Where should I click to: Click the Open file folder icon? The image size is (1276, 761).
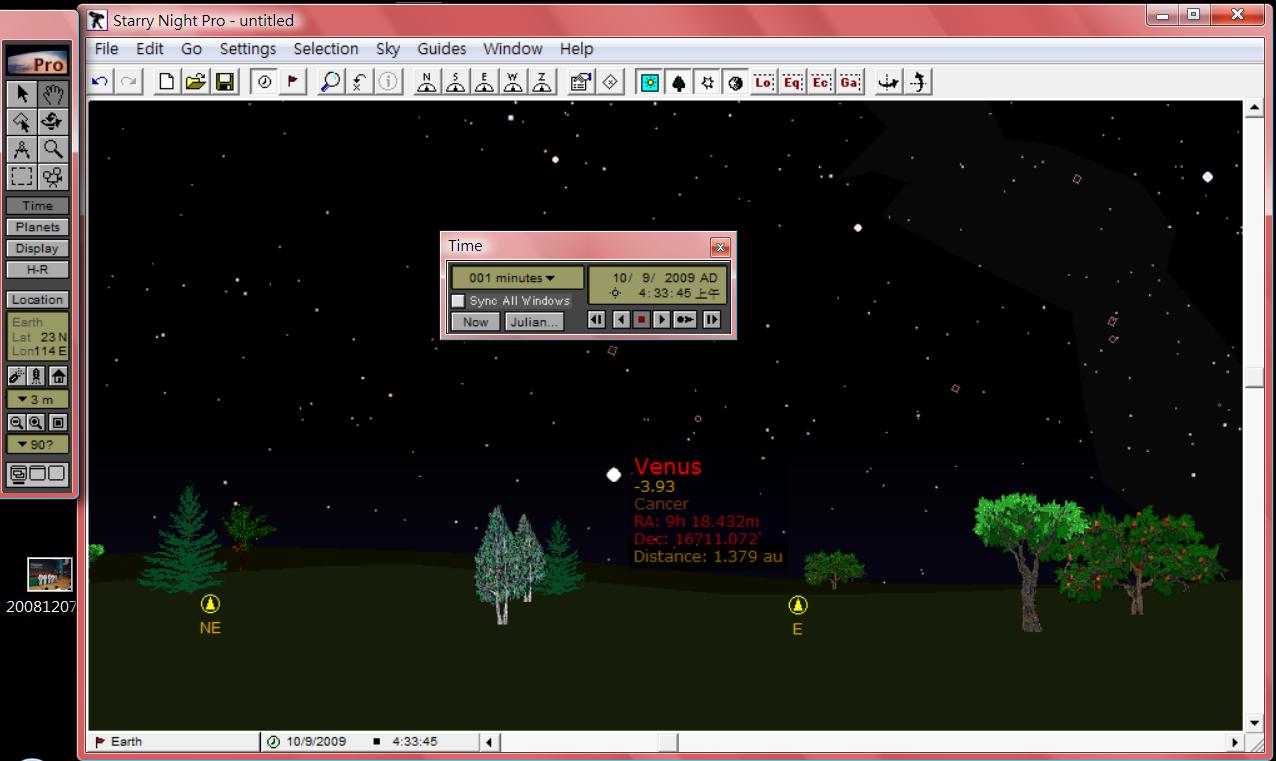(196, 83)
